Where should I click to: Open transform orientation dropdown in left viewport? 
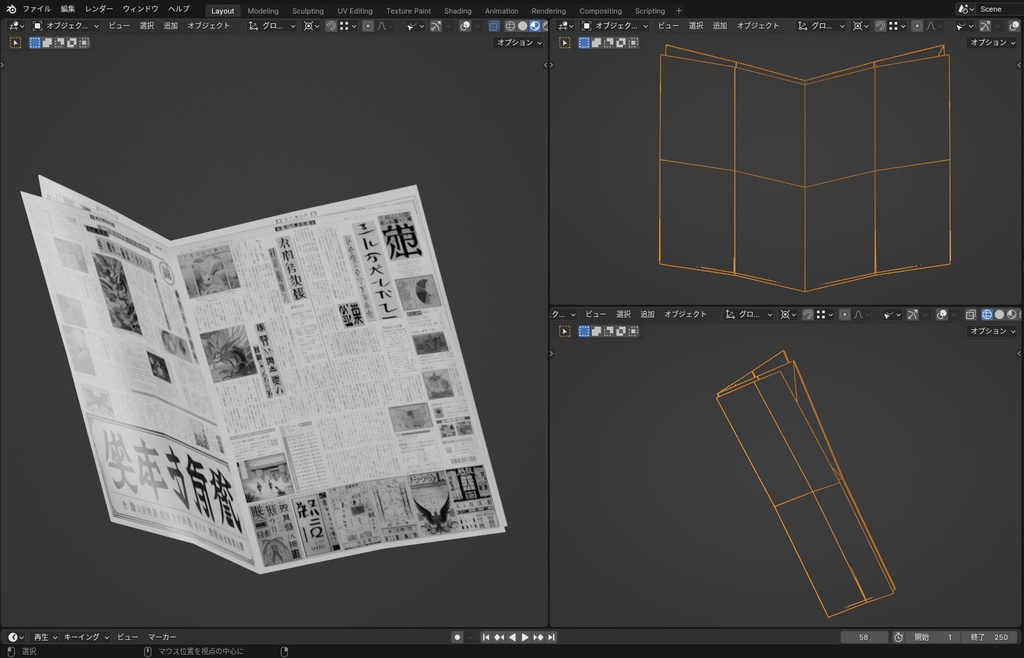pos(272,26)
